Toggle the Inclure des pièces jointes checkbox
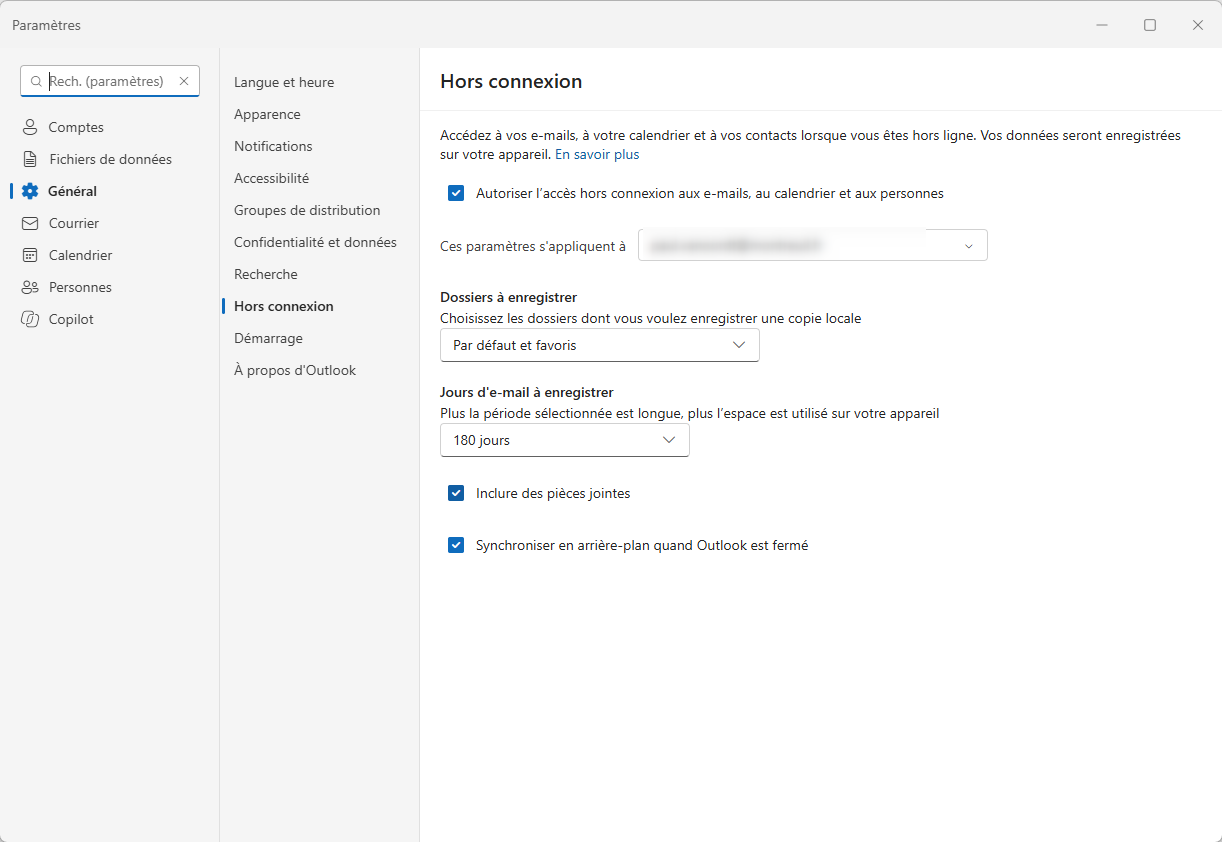The height and width of the screenshot is (842, 1222). click(x=456, y=493)
